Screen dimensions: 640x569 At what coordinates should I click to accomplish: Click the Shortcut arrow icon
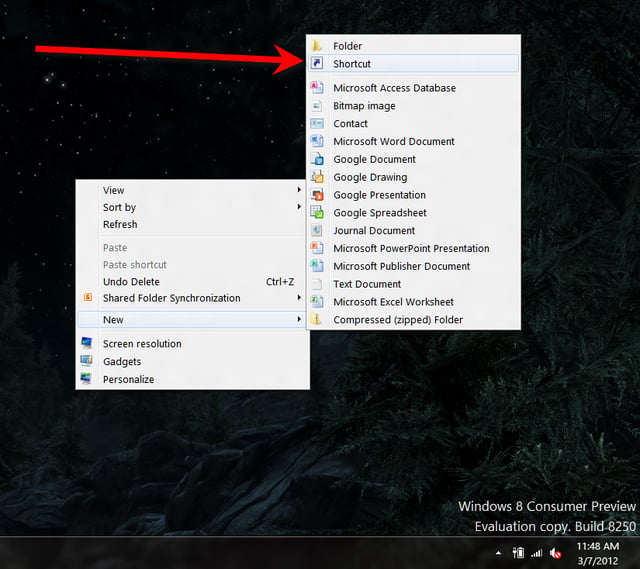click(317, 63)
